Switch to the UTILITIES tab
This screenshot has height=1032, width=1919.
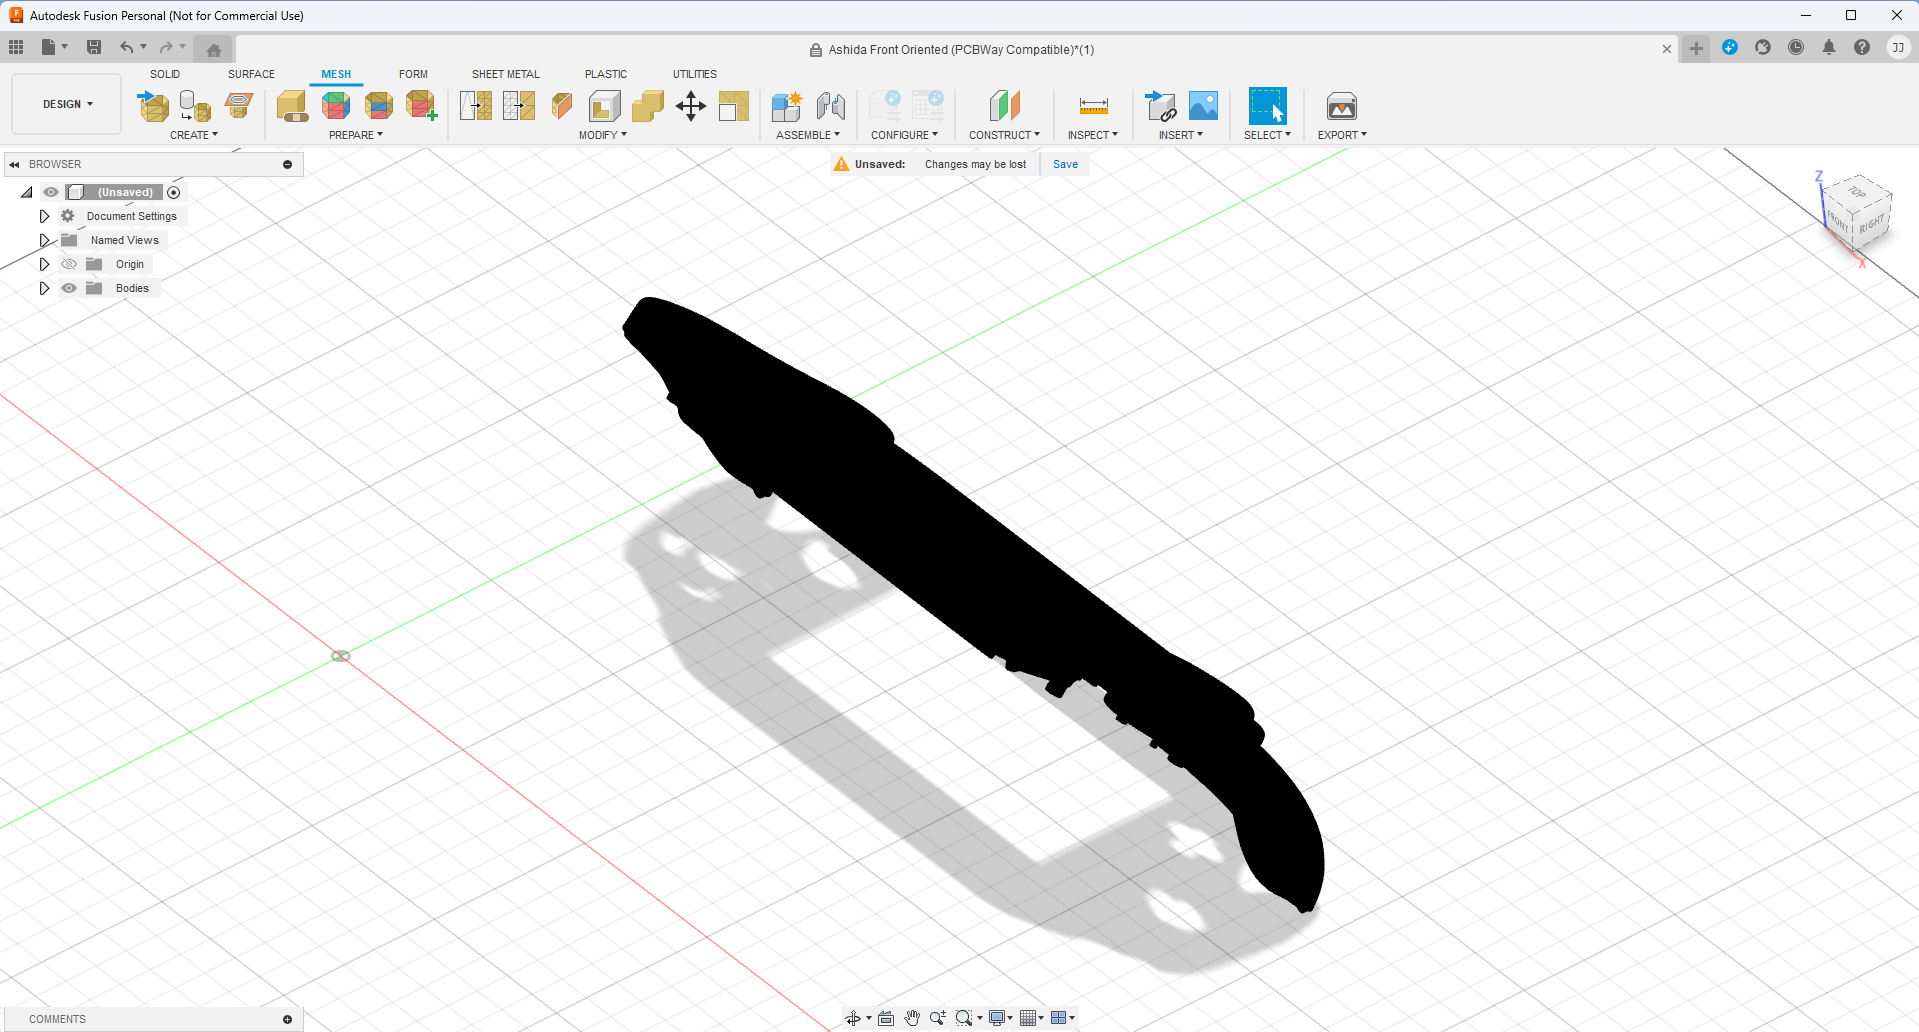[695, 74]
